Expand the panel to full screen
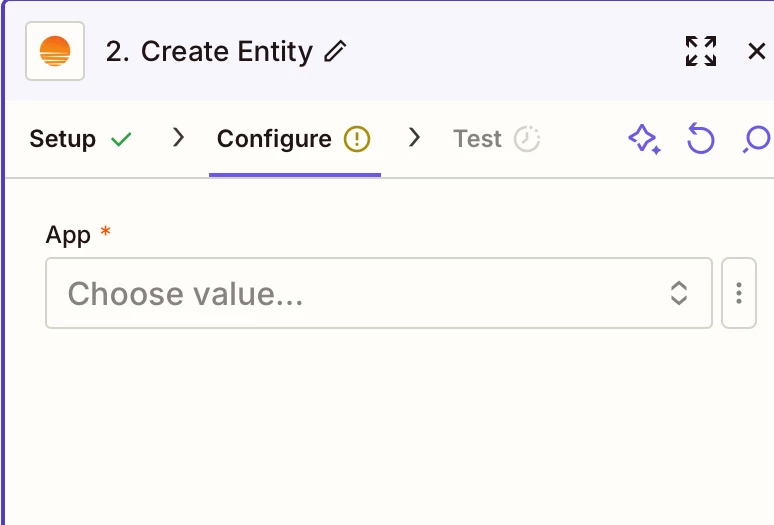 click(700, 51)
